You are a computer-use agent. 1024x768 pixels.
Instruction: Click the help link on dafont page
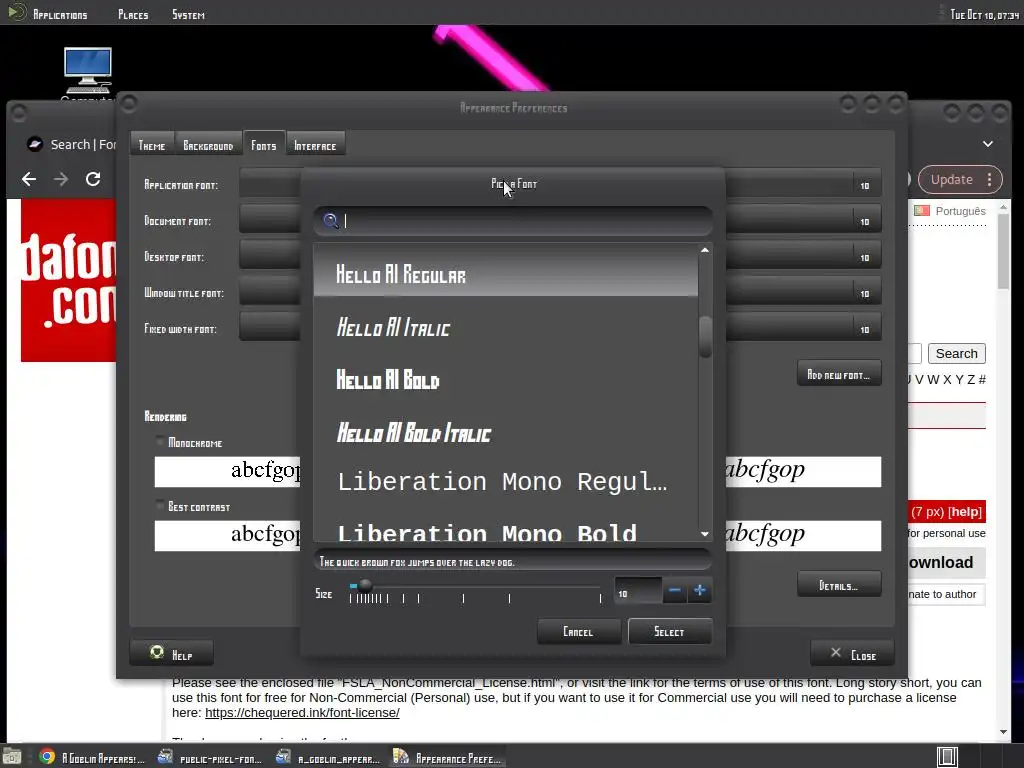pyautogui.click(x=964, y=512)
